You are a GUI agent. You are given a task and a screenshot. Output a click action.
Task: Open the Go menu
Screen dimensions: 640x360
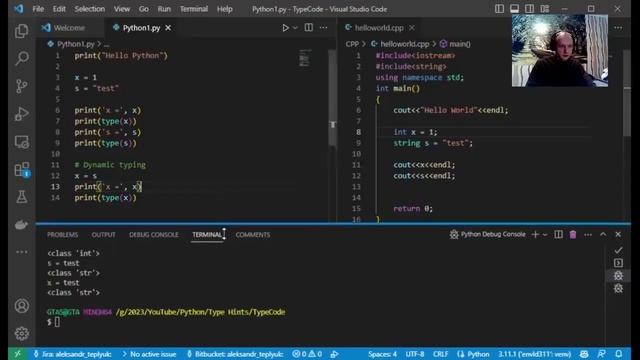(x=144, y=9)
